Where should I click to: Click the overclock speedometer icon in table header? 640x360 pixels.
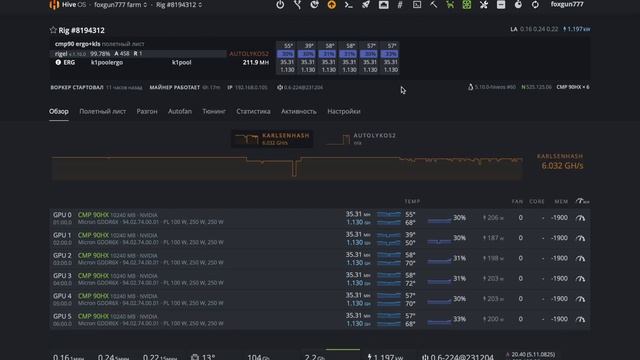coord(582,201)
